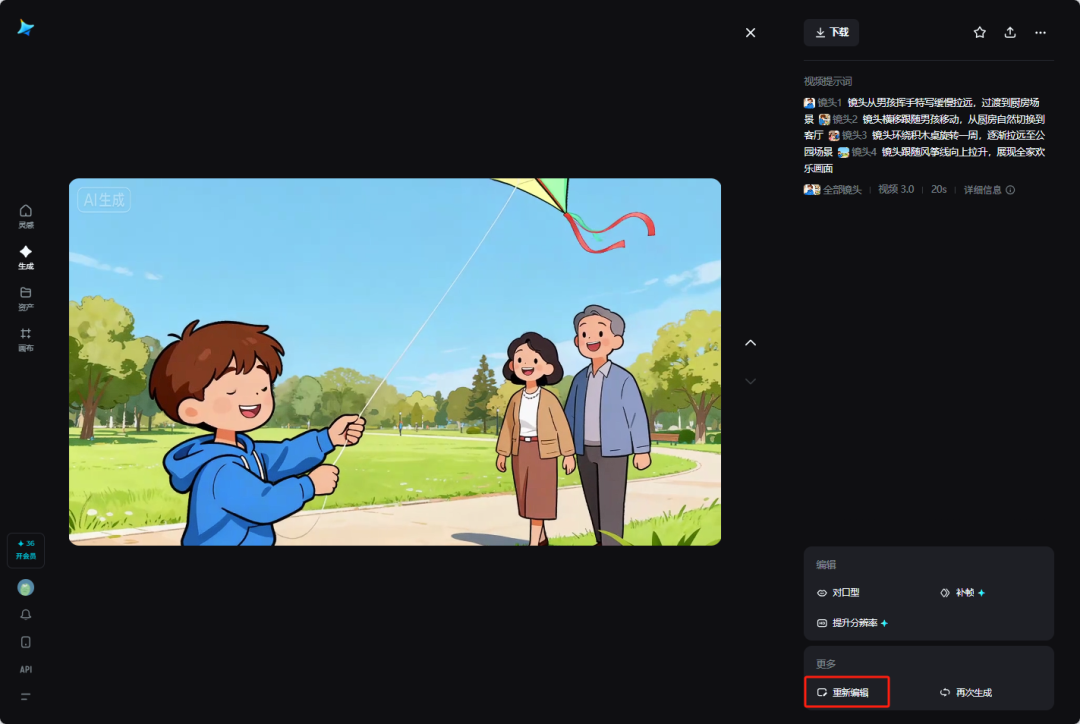1080x724 pixels.
Task: Open the 画布 canvas sidebar icon
Action: tap(26, 339)
